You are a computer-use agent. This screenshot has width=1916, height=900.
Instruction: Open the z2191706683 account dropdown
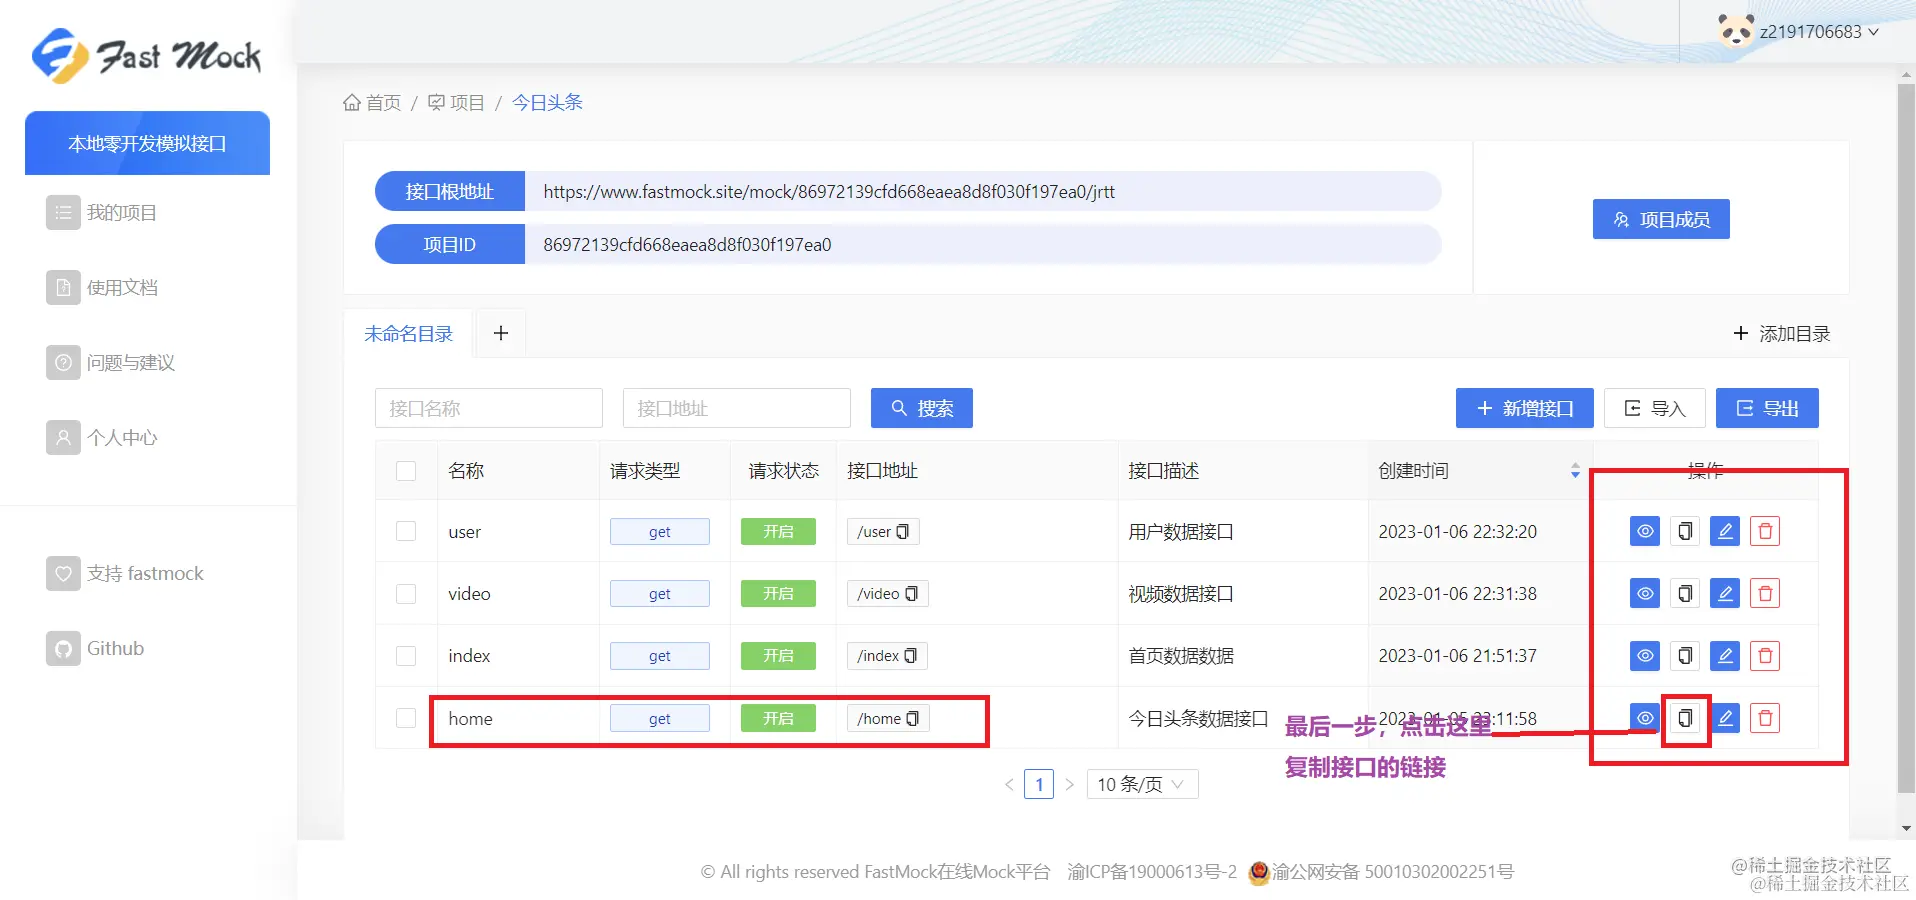click(1819, 32)
